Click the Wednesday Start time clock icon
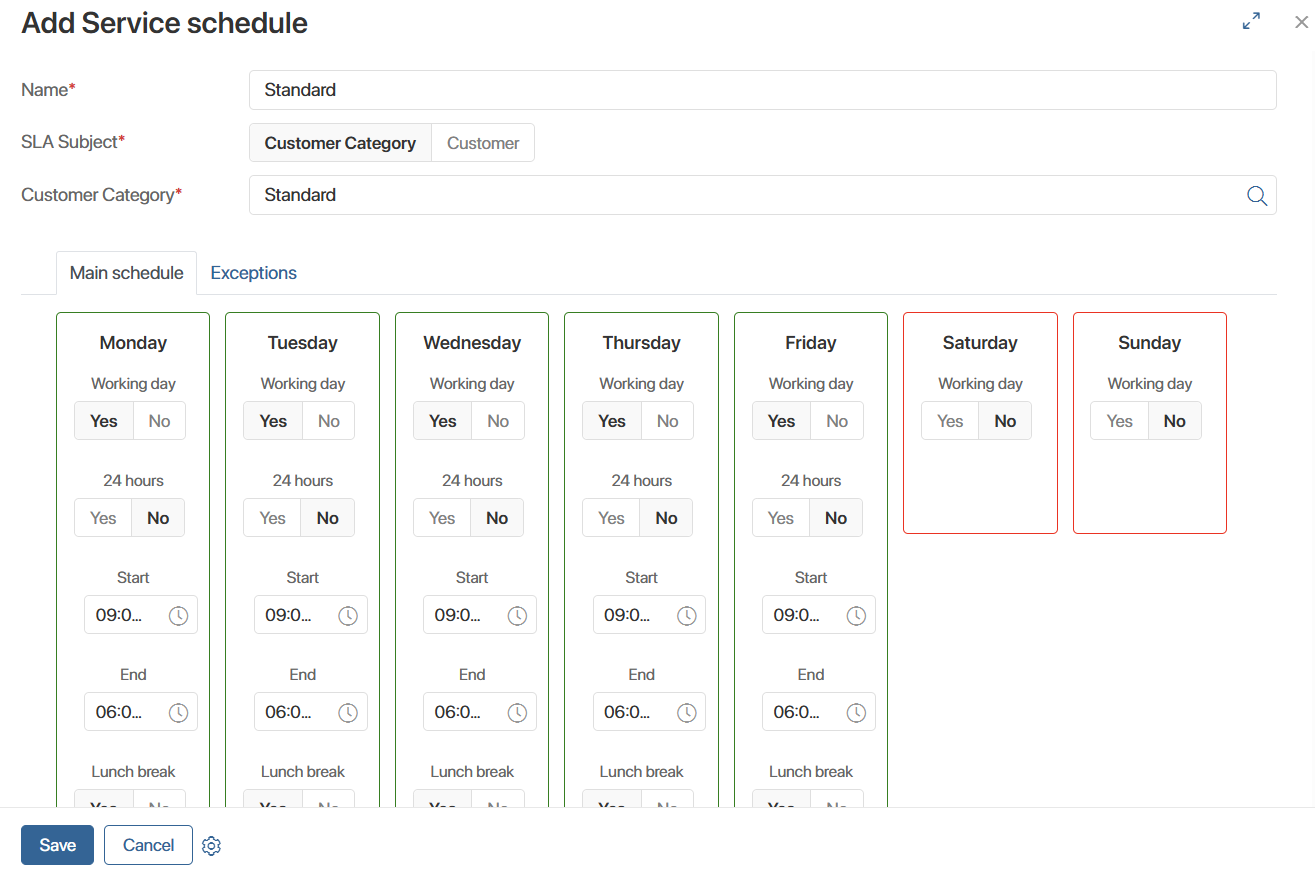 pos(517,616)
